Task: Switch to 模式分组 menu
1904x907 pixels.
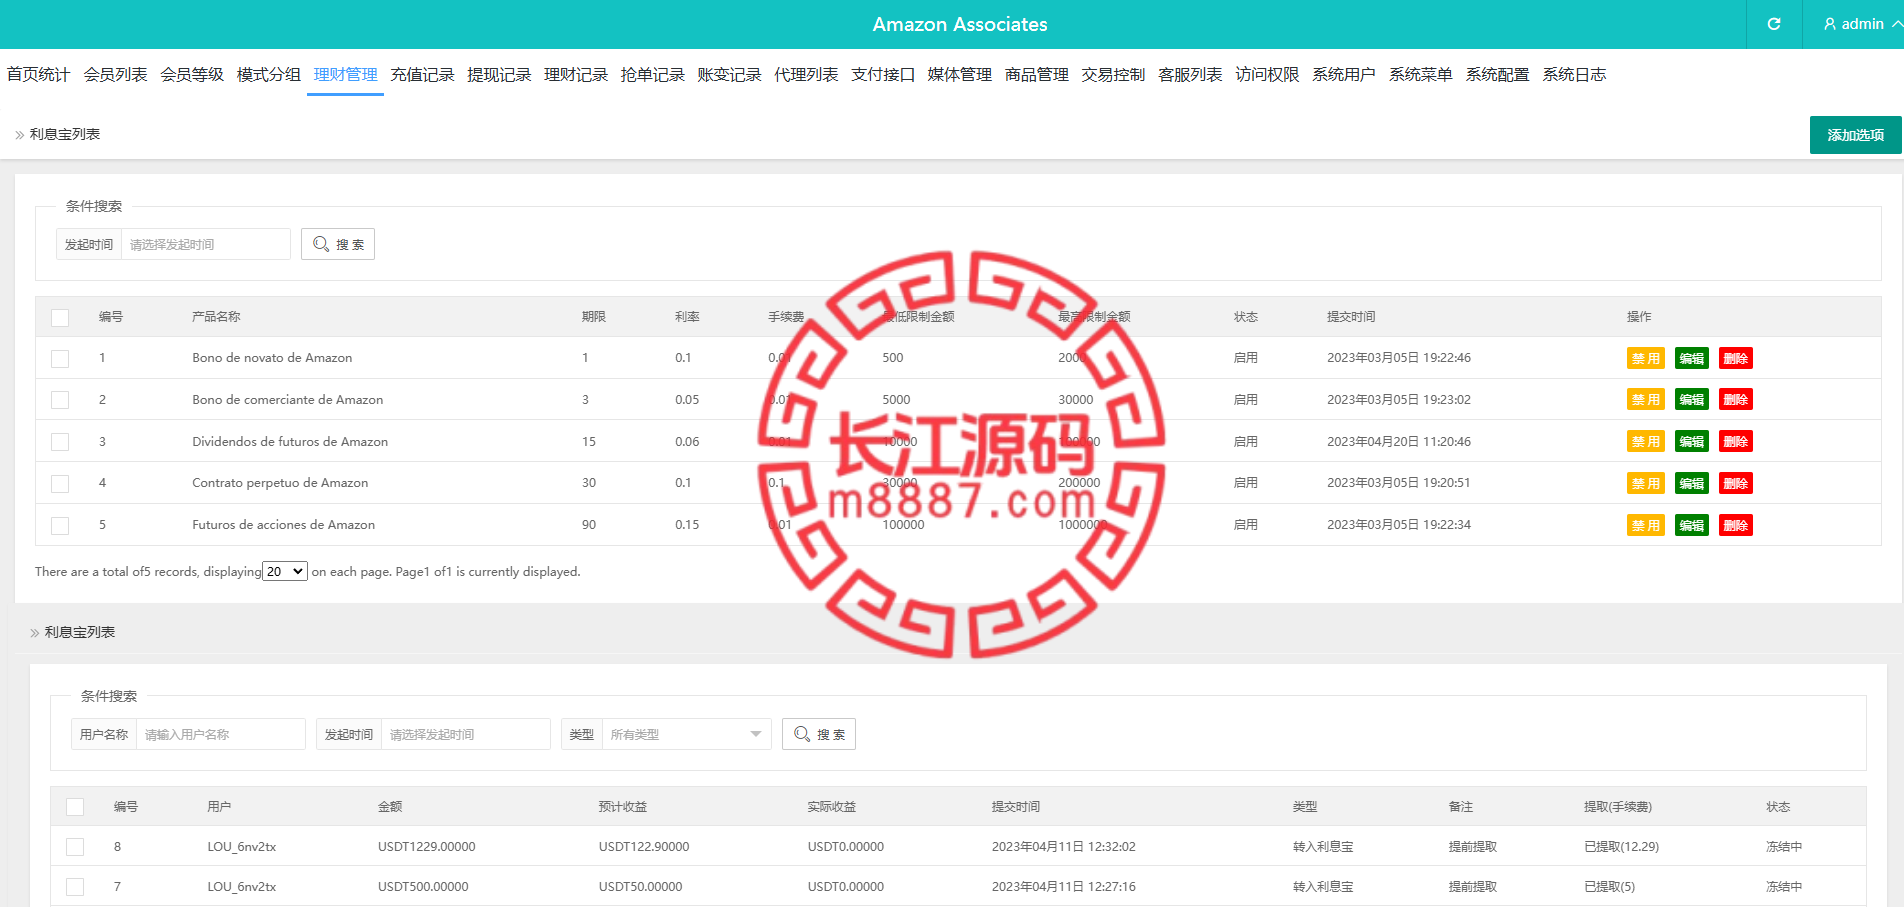Action: pos(268,75)
